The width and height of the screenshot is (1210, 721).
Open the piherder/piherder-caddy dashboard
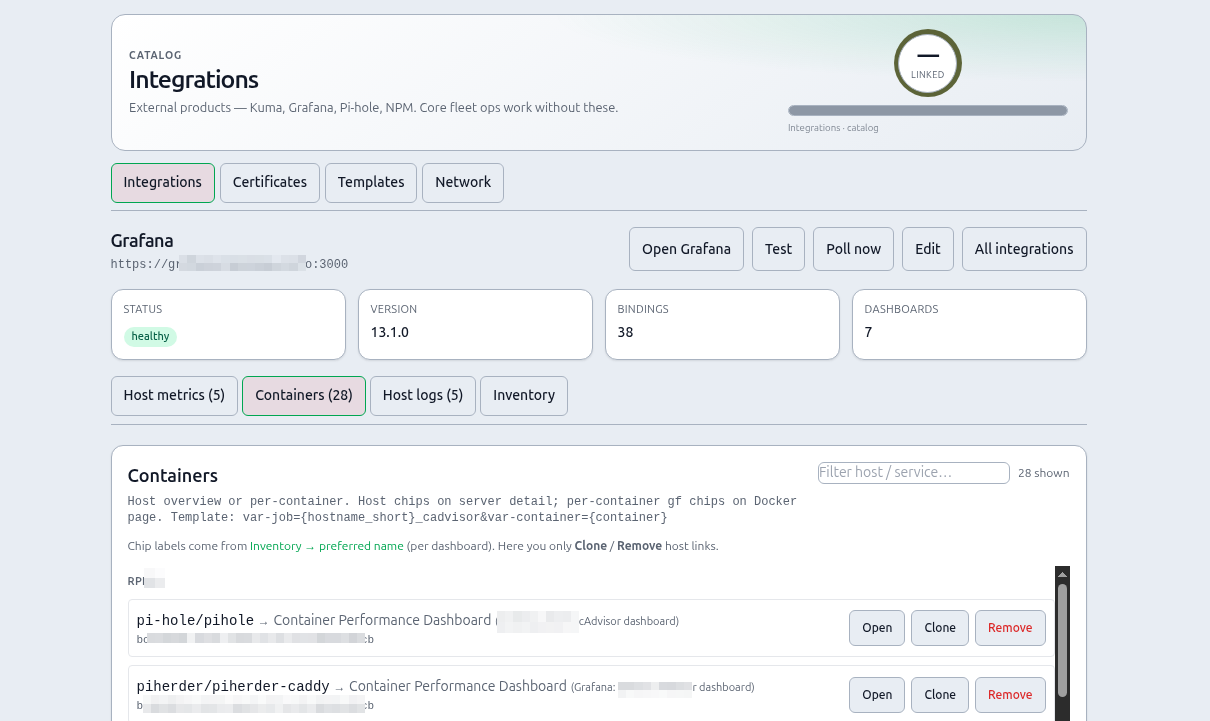(877, 695)
